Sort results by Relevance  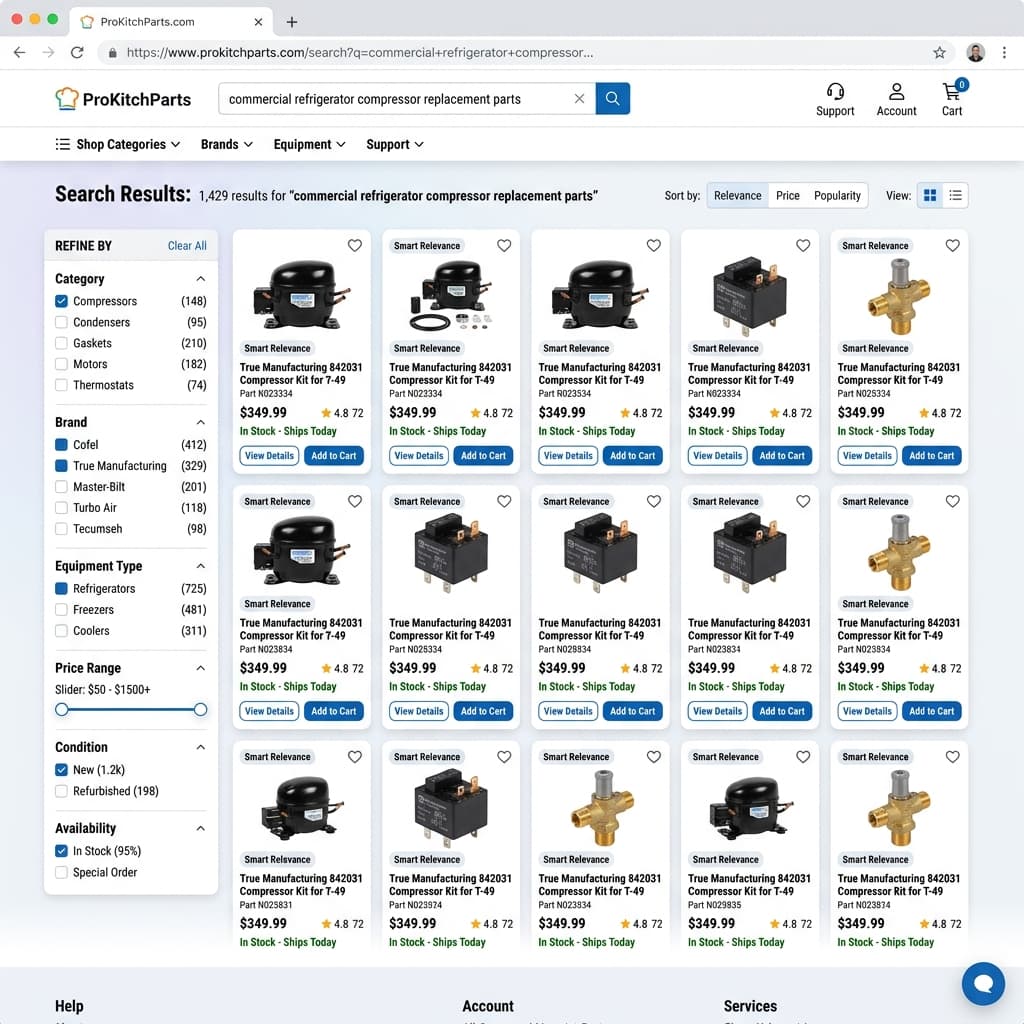tap(737, 195)
